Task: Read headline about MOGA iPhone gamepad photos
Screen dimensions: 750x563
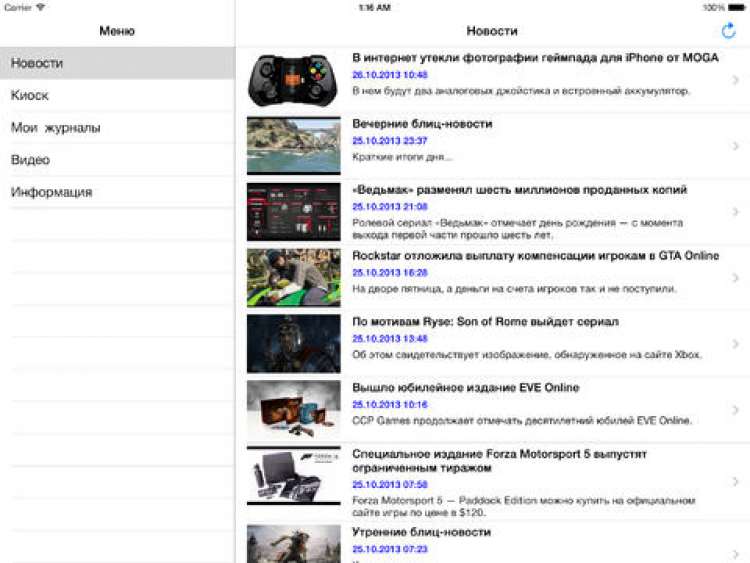Action: click(535, 58)
